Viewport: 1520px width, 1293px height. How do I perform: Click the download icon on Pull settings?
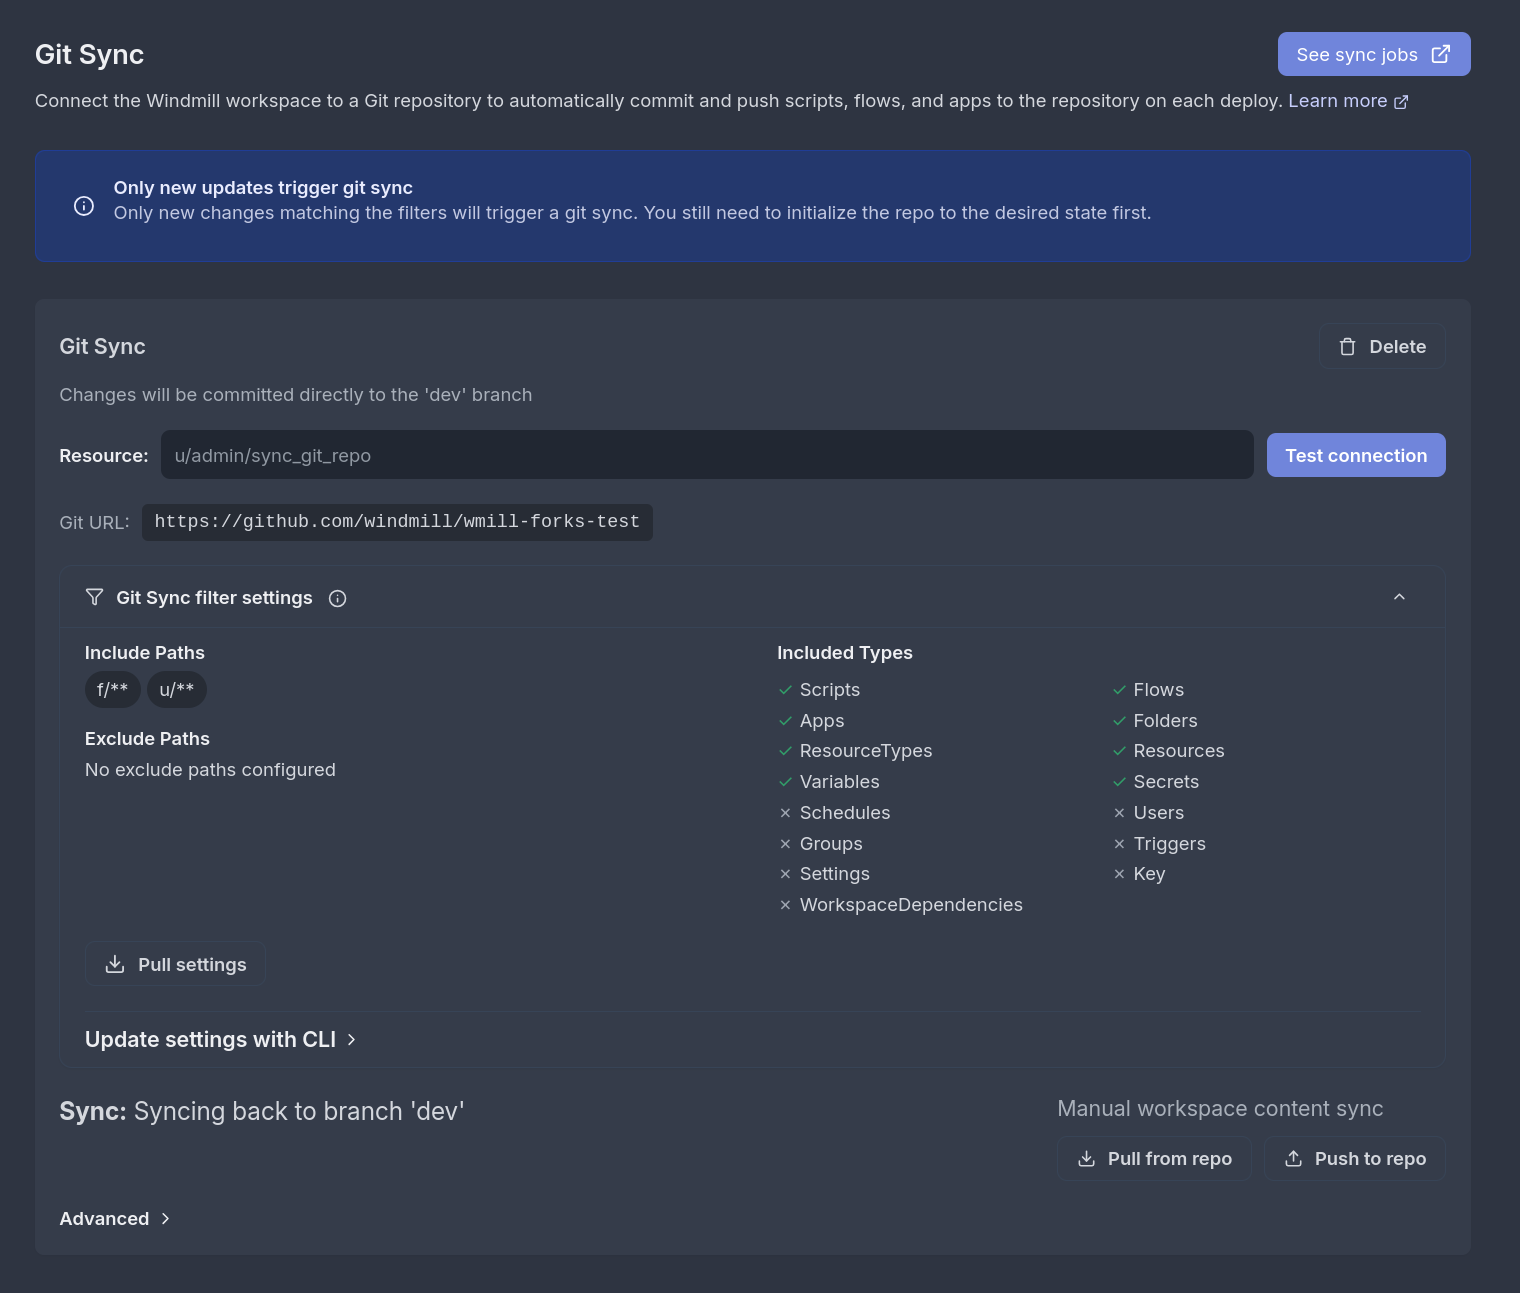tap(113, 964)
